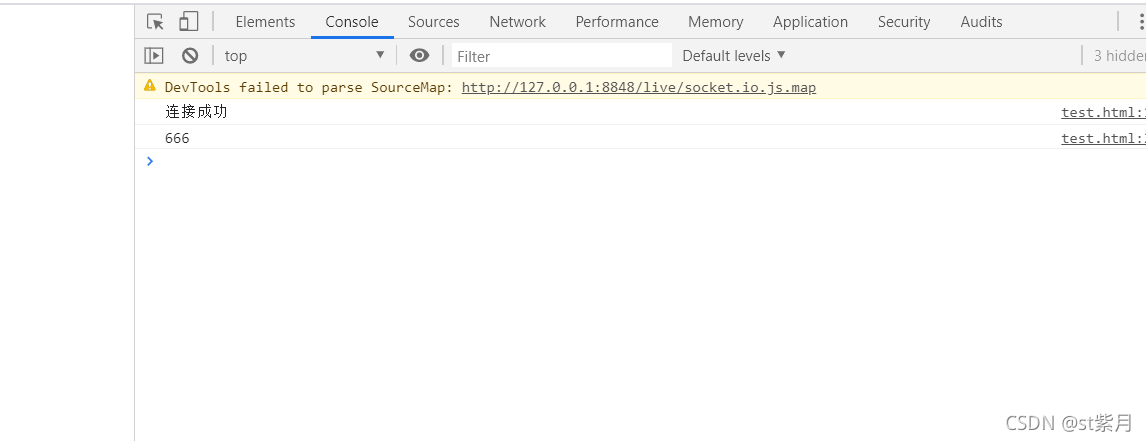
Task: Open the Performance tab
Action: 617,22
